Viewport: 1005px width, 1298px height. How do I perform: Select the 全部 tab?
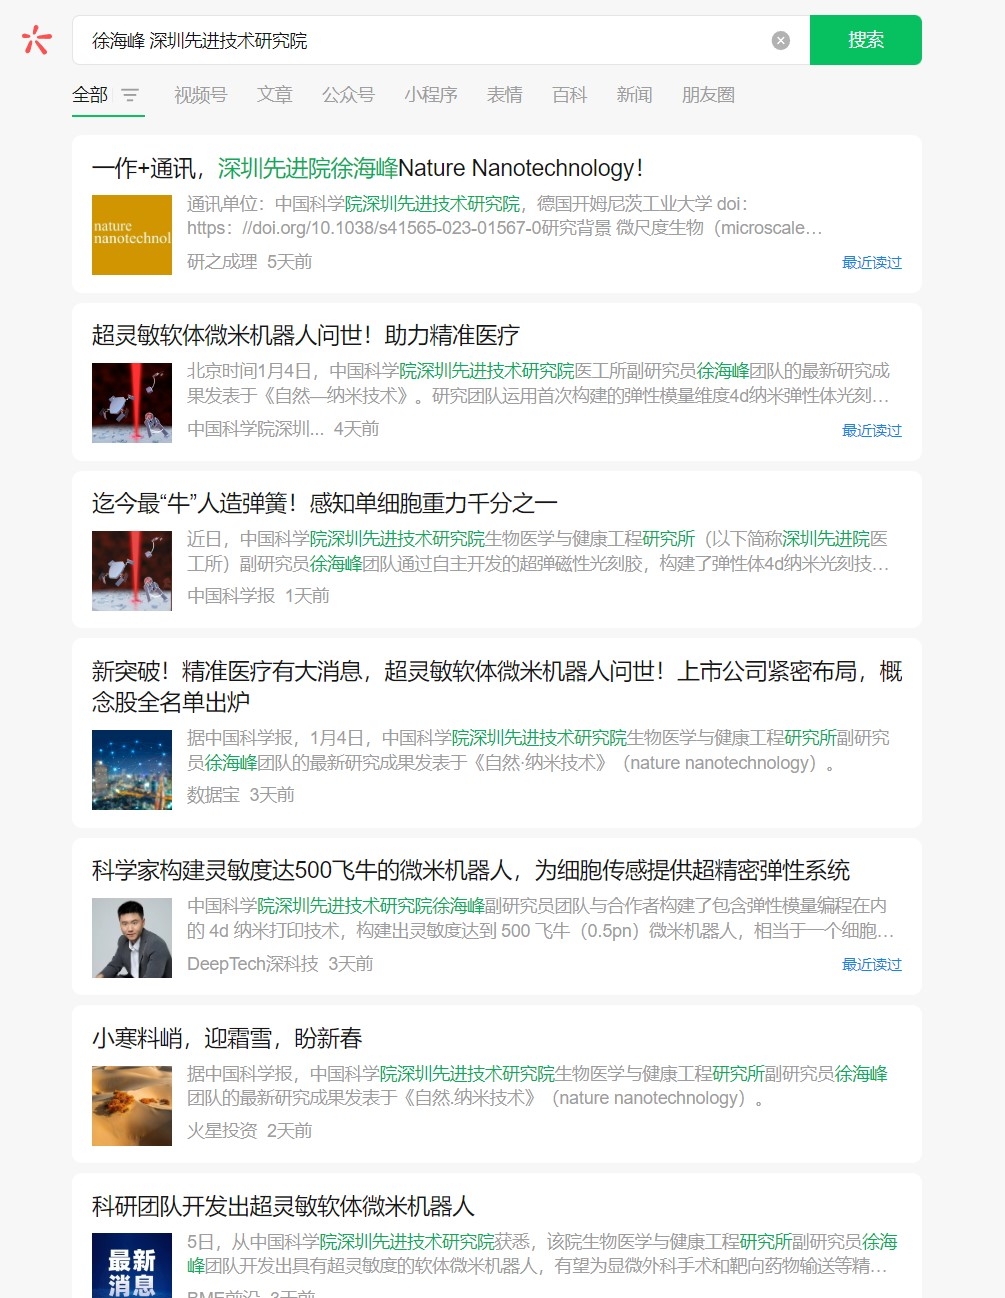click(x=90, y=95)
